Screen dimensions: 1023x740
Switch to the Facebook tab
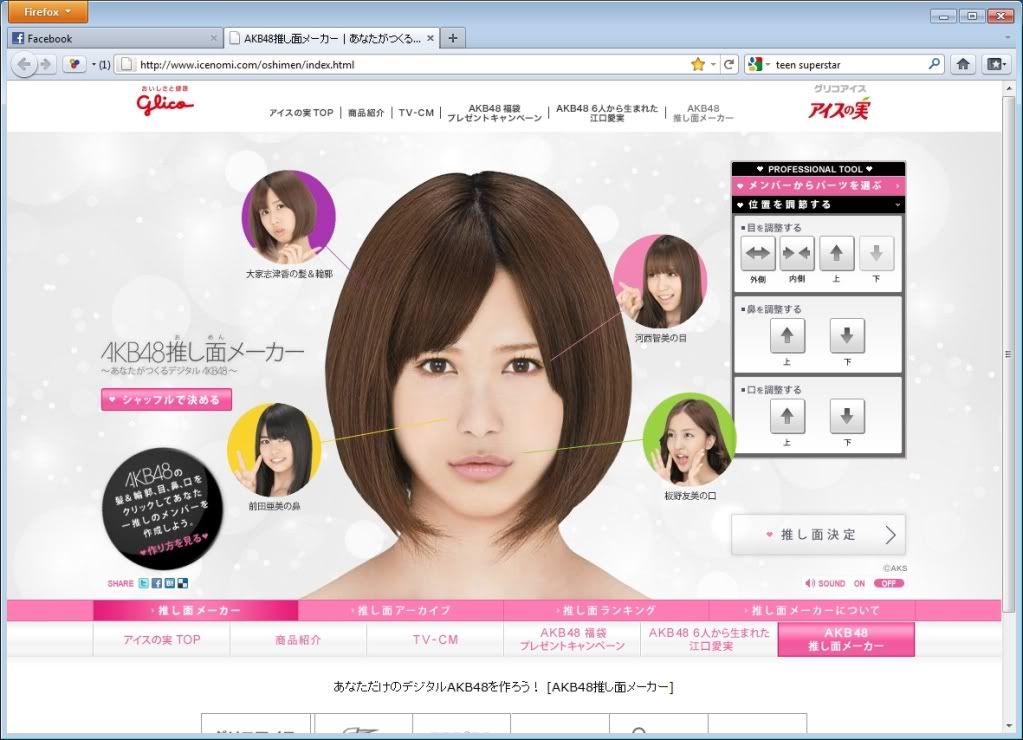[115, 39]
